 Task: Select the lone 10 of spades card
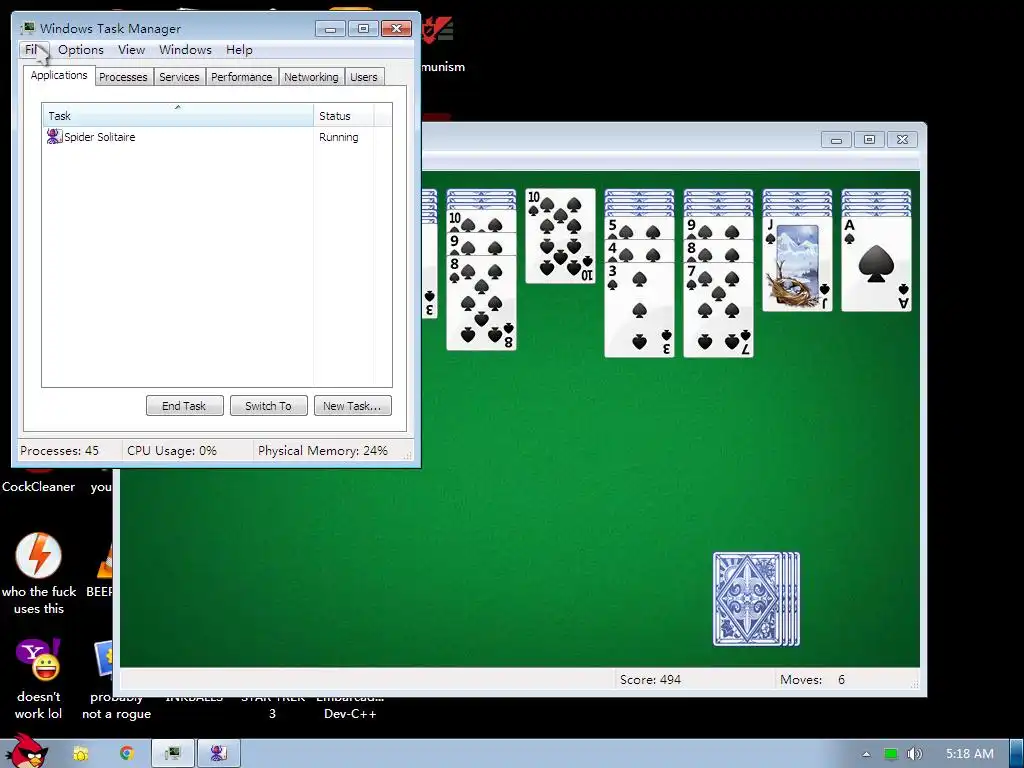coord(560,236)
